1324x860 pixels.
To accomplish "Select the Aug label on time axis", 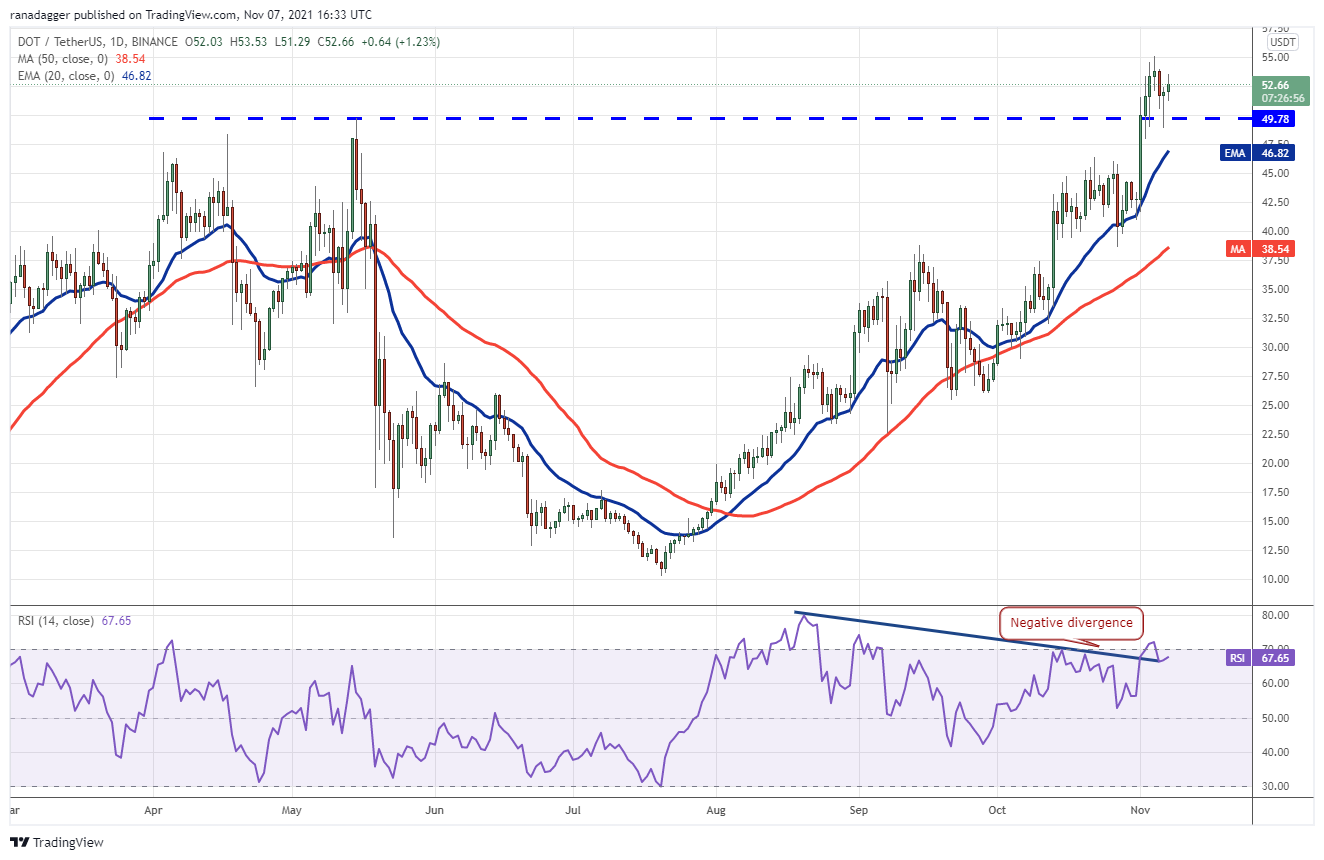I will [714, 812].
